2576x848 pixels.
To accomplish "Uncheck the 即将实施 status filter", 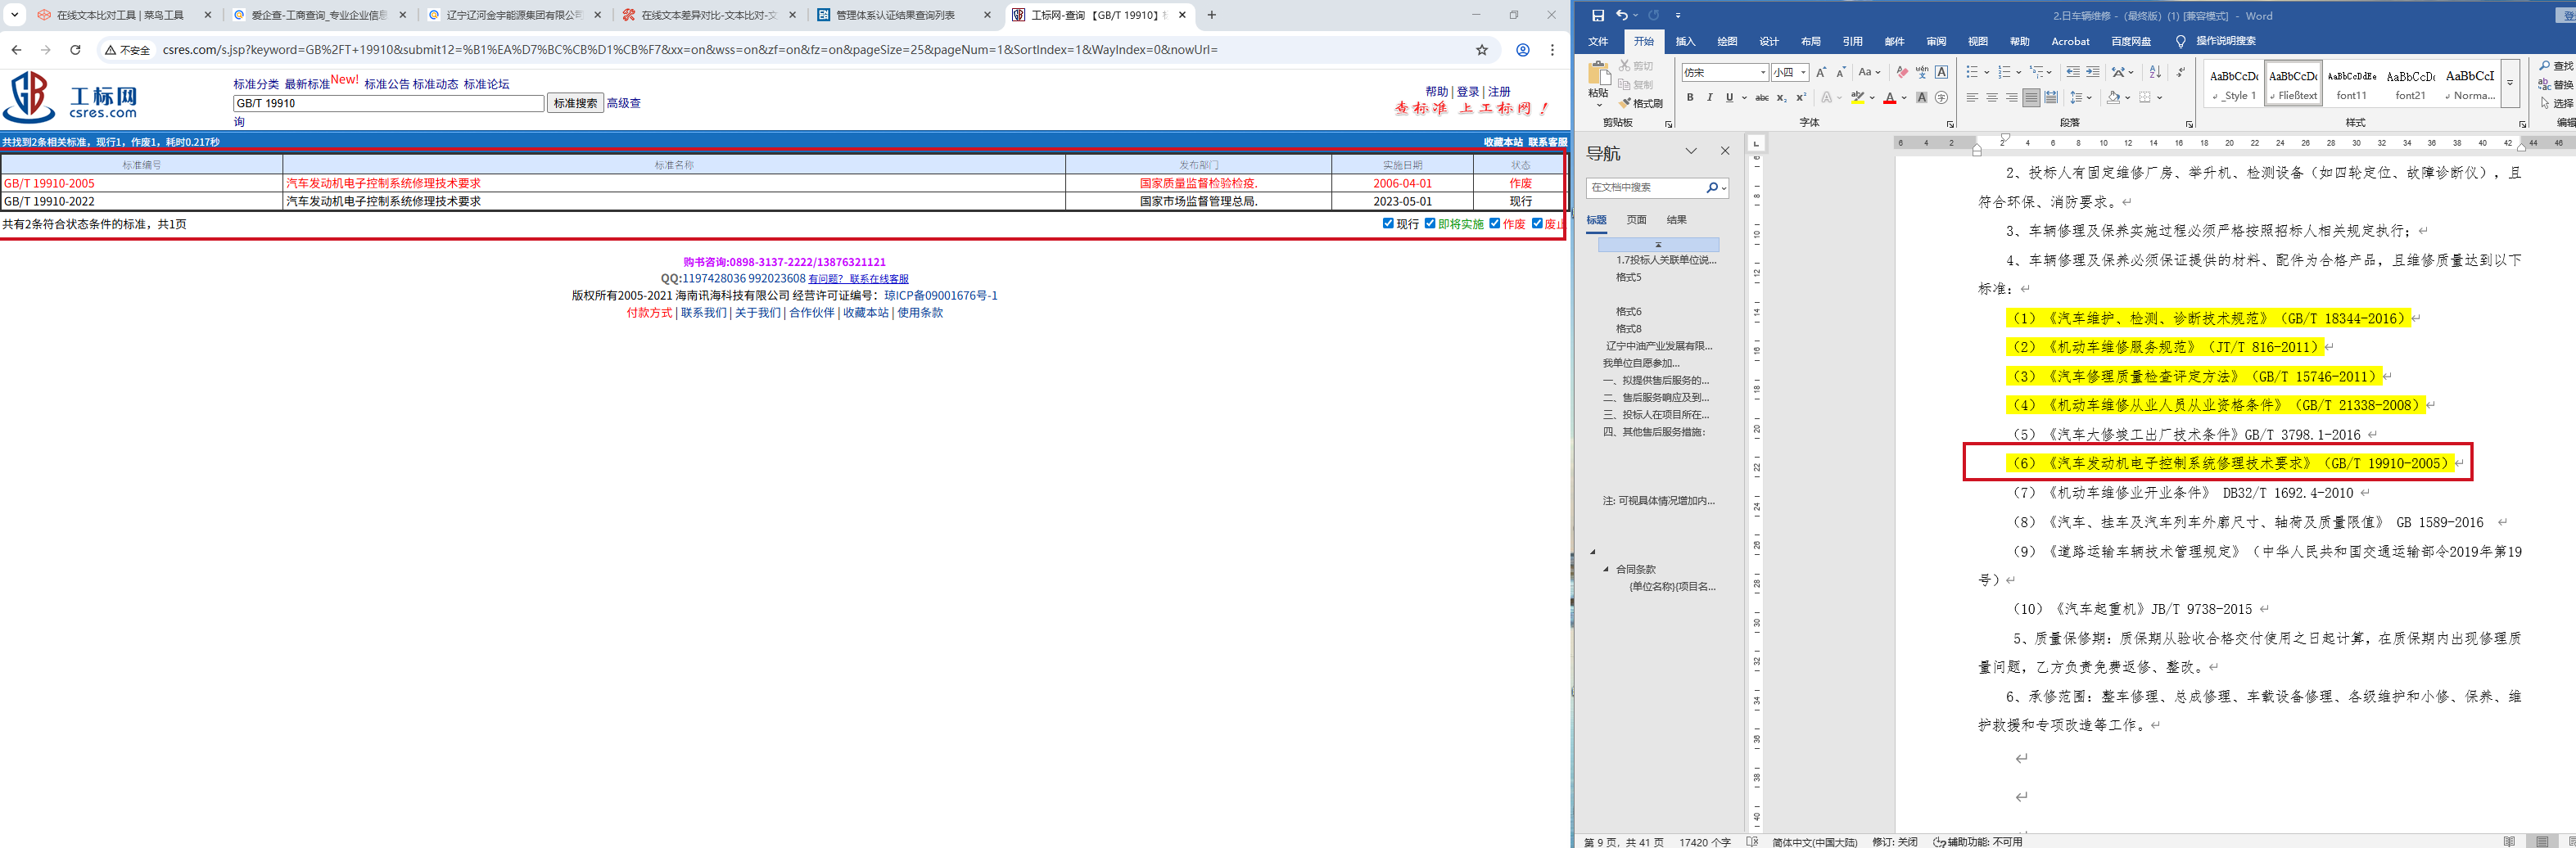I will (x=1430, y=223).
